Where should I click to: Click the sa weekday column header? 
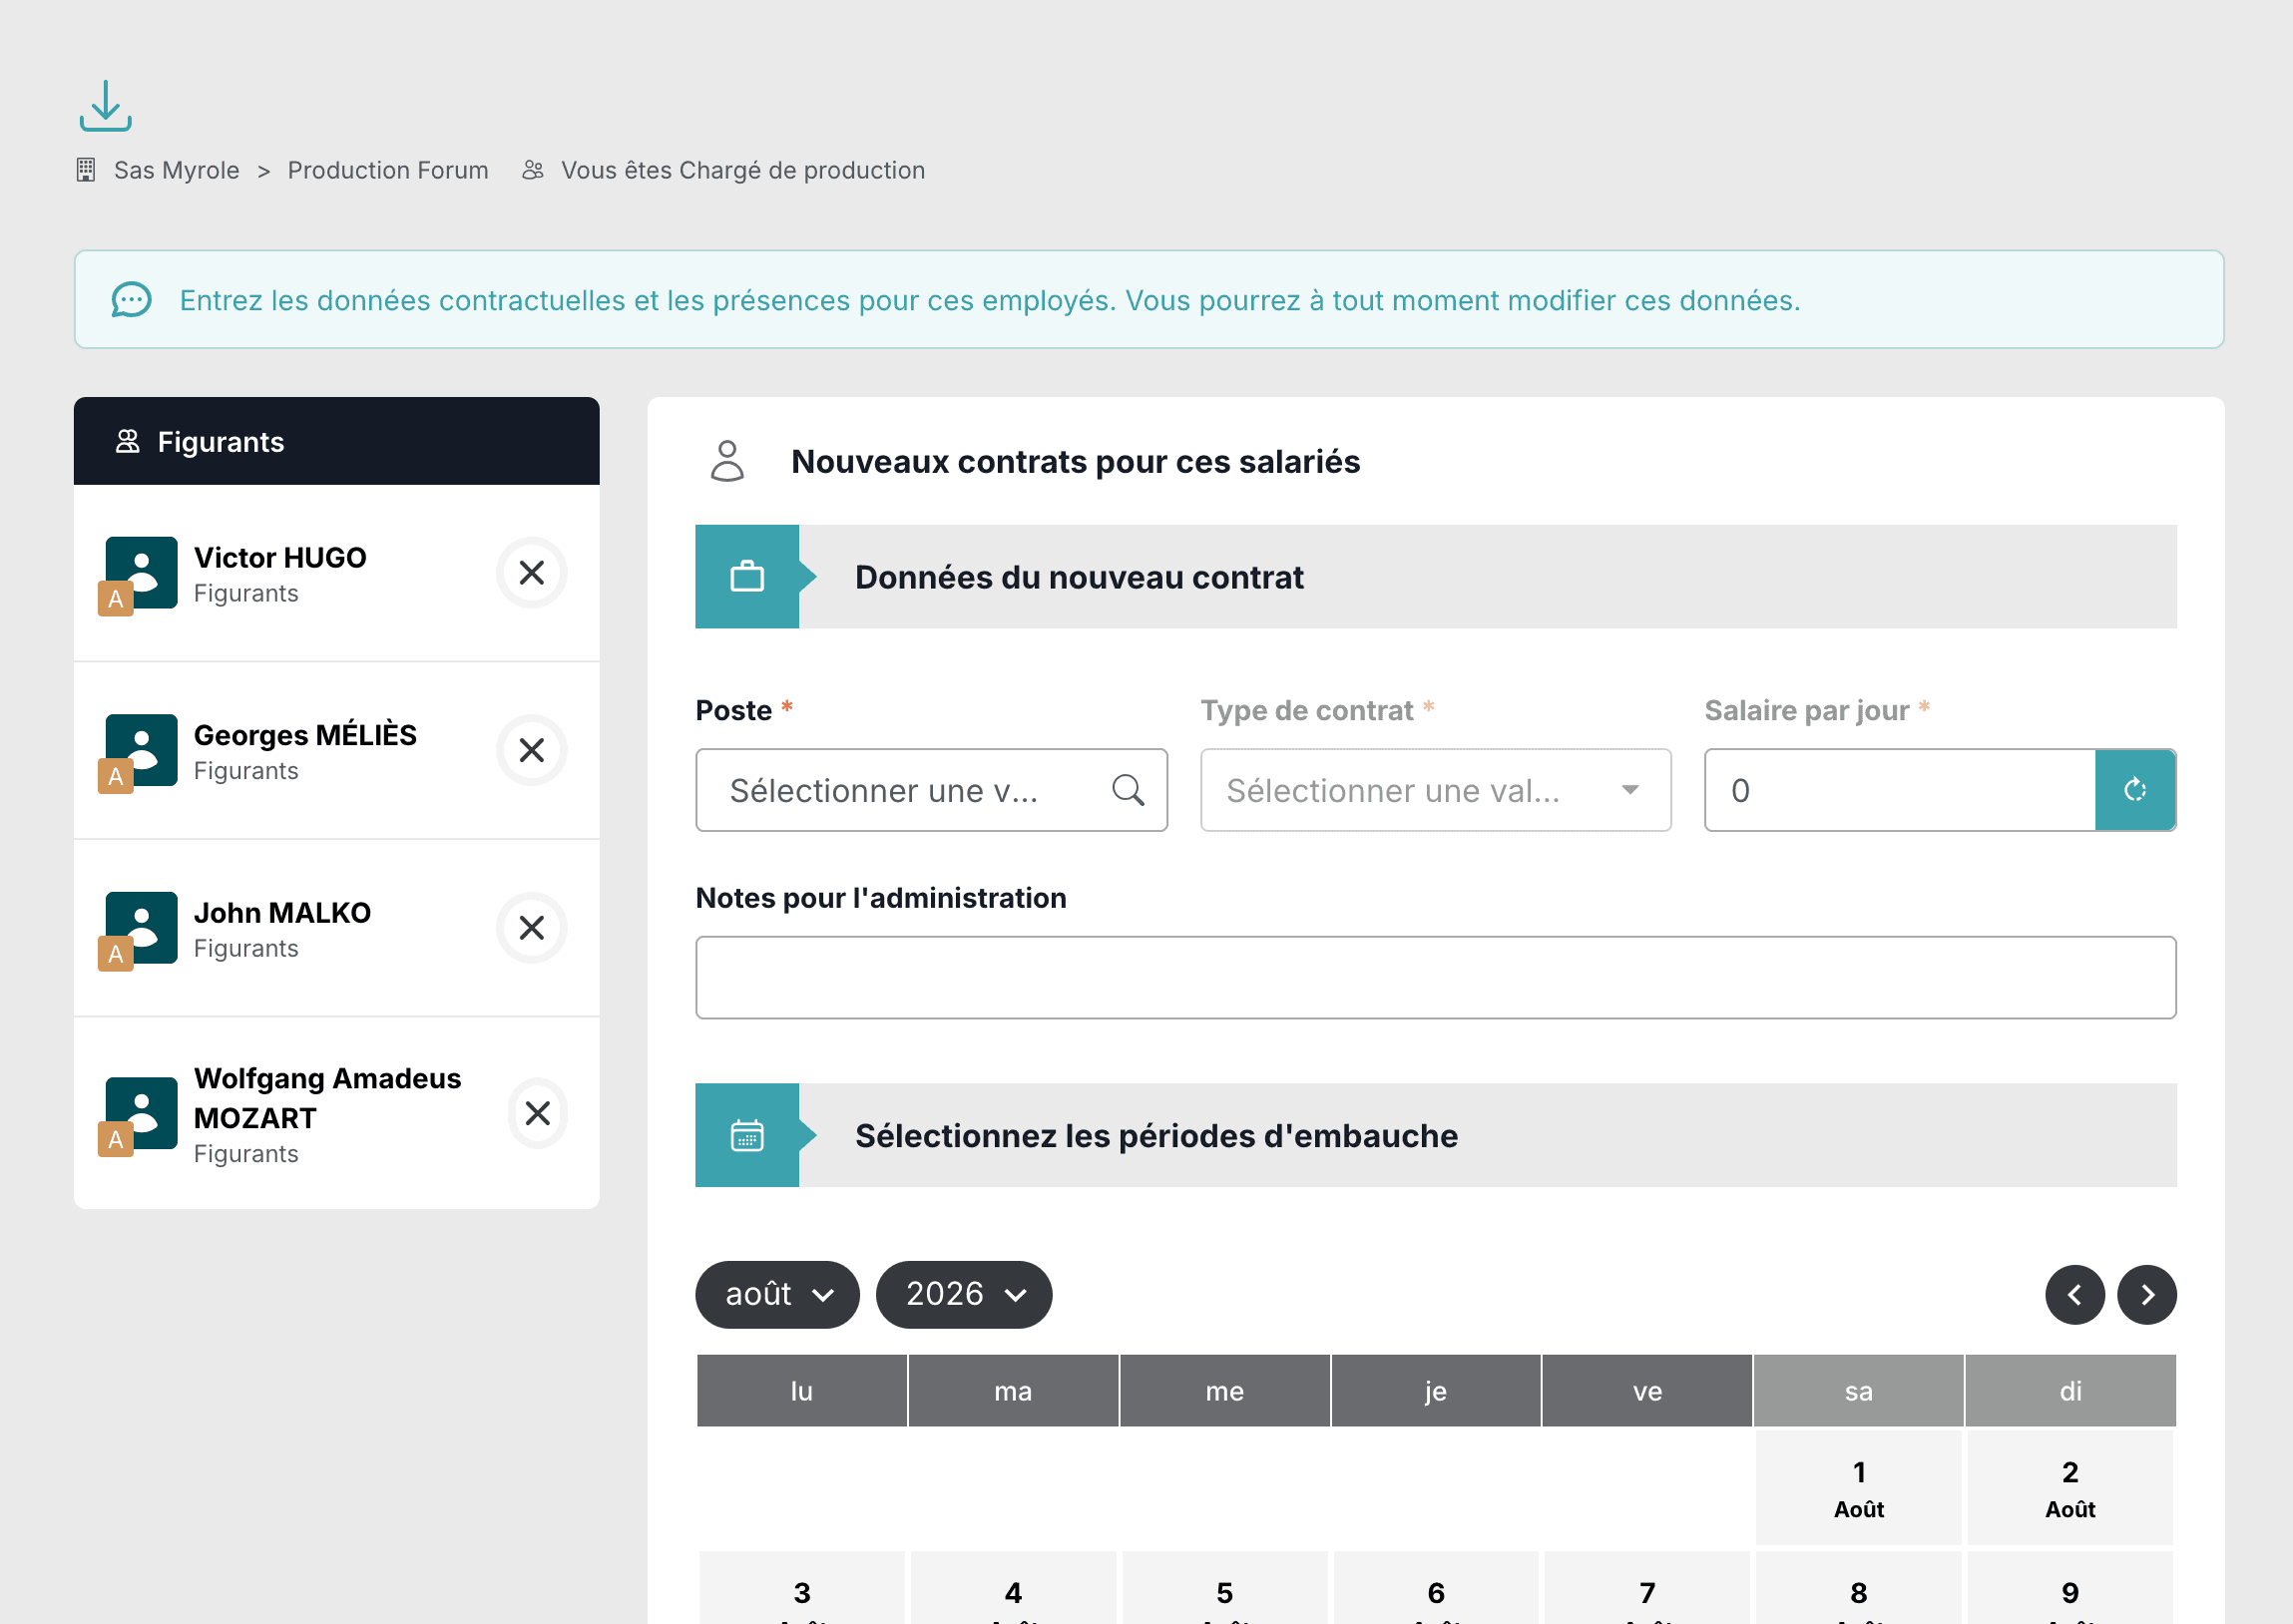(1858, 1390)
